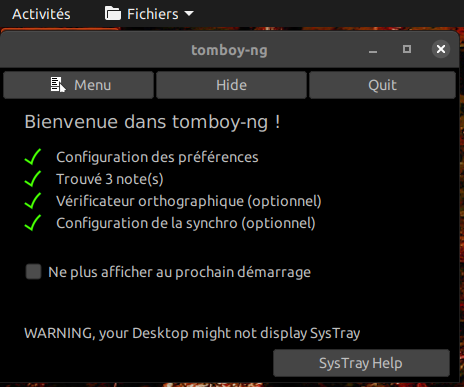Open SysTray Help
The height and width of the screenshot is (387, 464).
[x=361, y=363]
